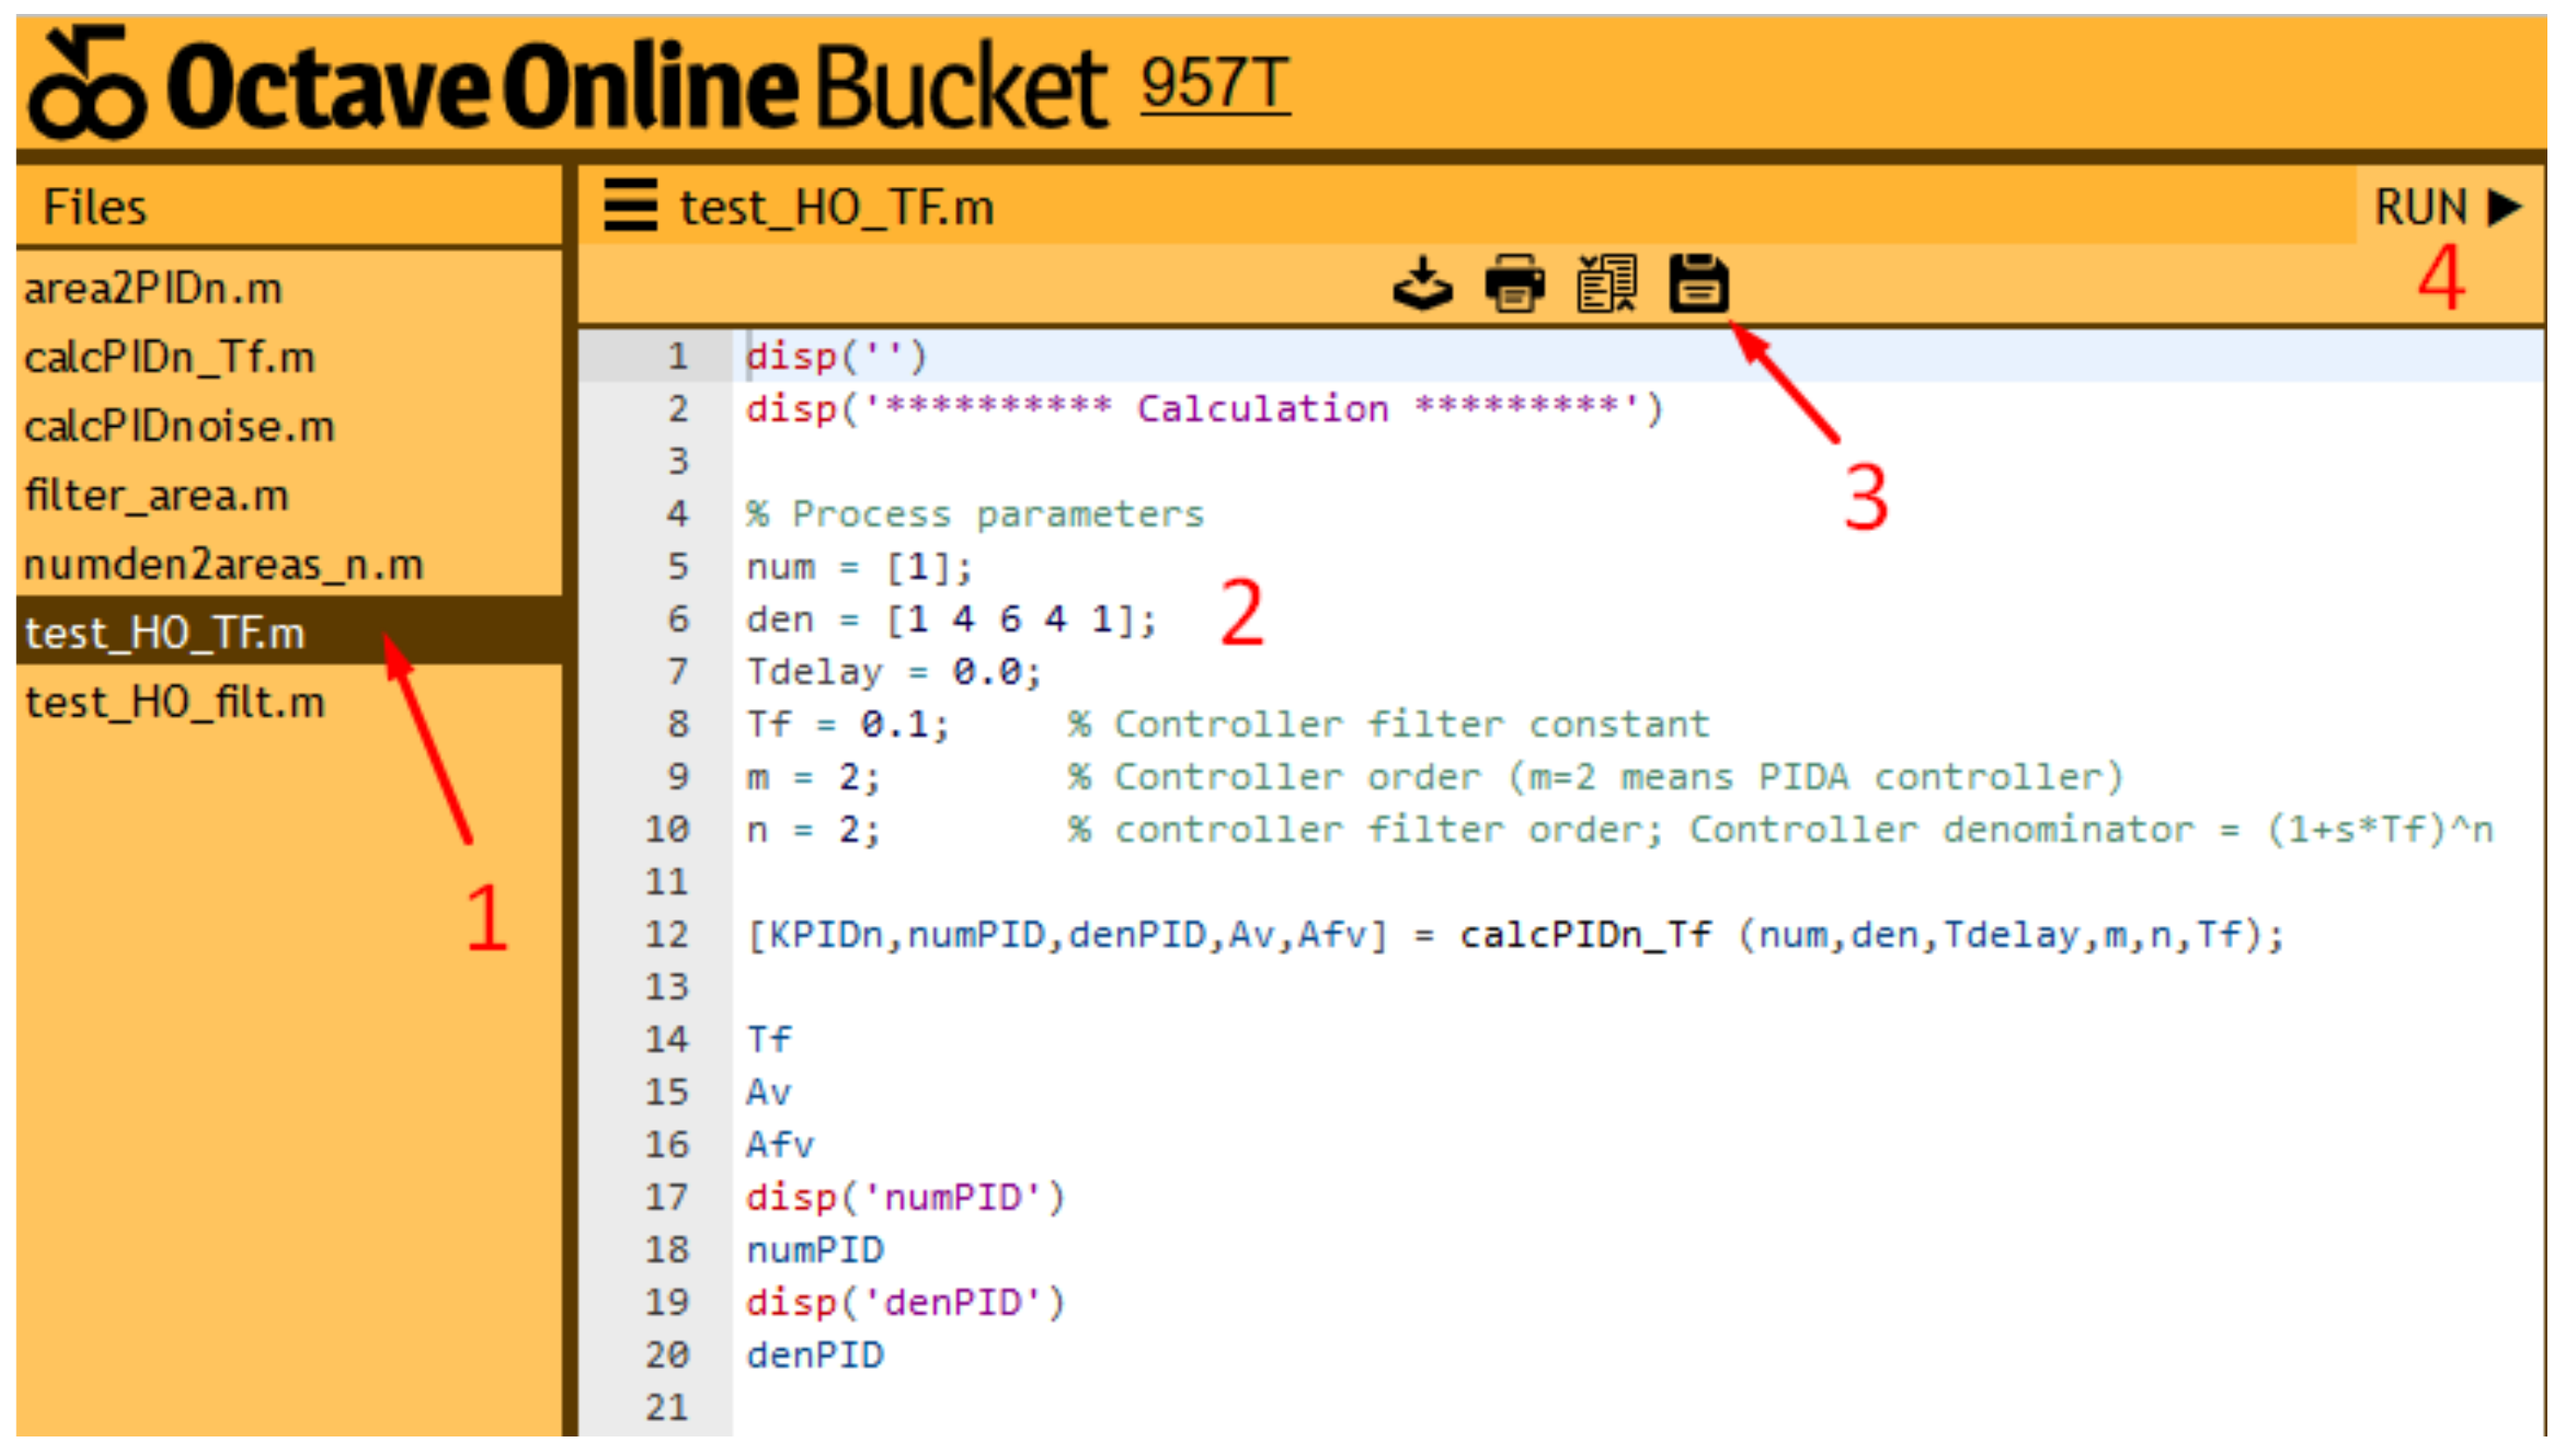Select calcPIDnoise.m in Files panel

coord(179,427)
